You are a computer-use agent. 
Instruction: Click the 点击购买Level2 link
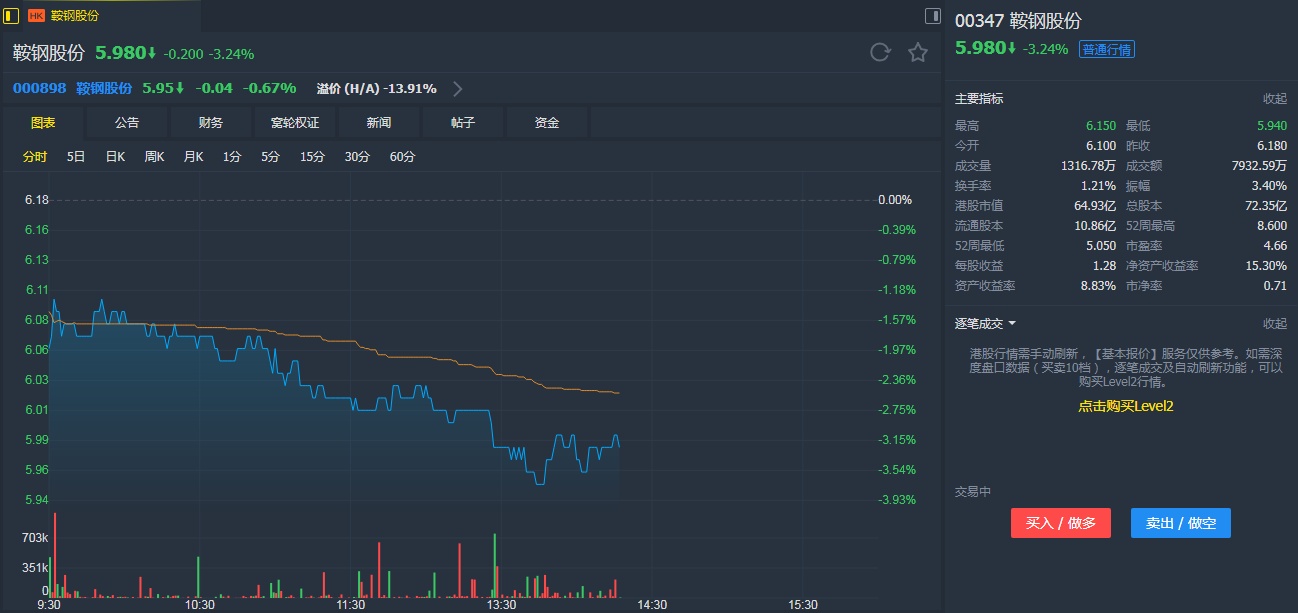pos(1125,406)
